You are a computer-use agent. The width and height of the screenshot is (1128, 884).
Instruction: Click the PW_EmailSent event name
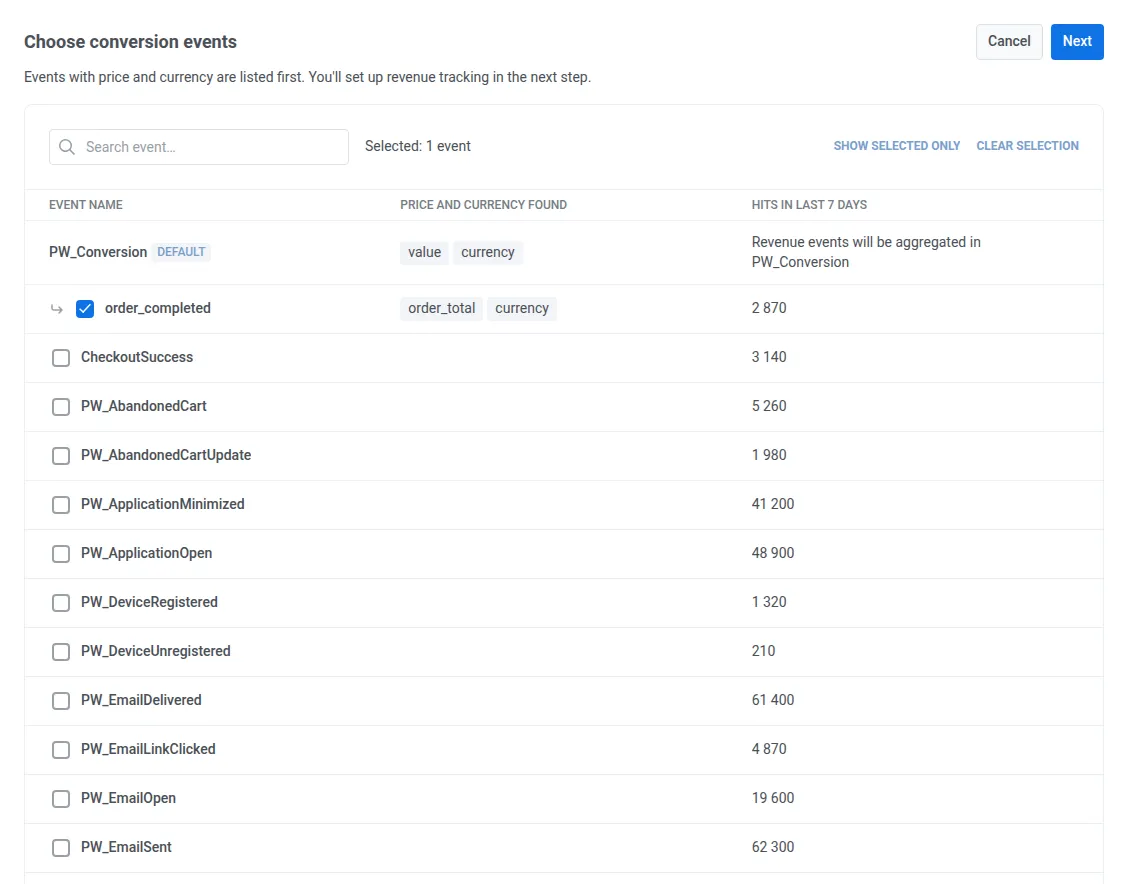[126, 847]
